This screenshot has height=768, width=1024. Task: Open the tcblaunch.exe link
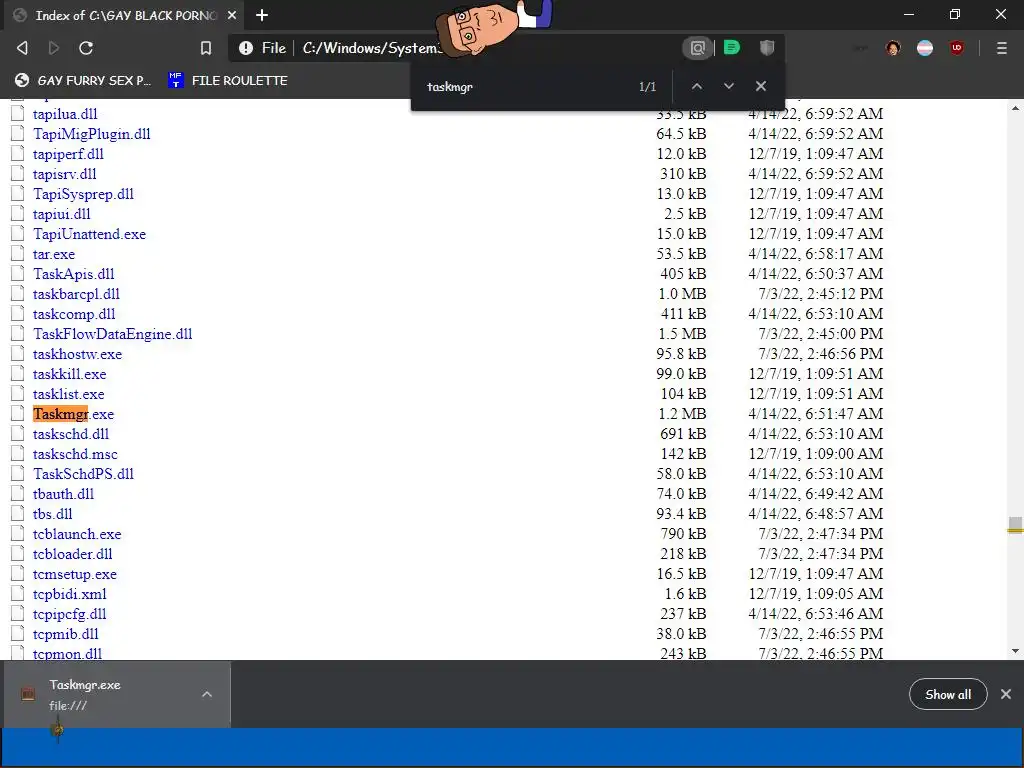77,534
